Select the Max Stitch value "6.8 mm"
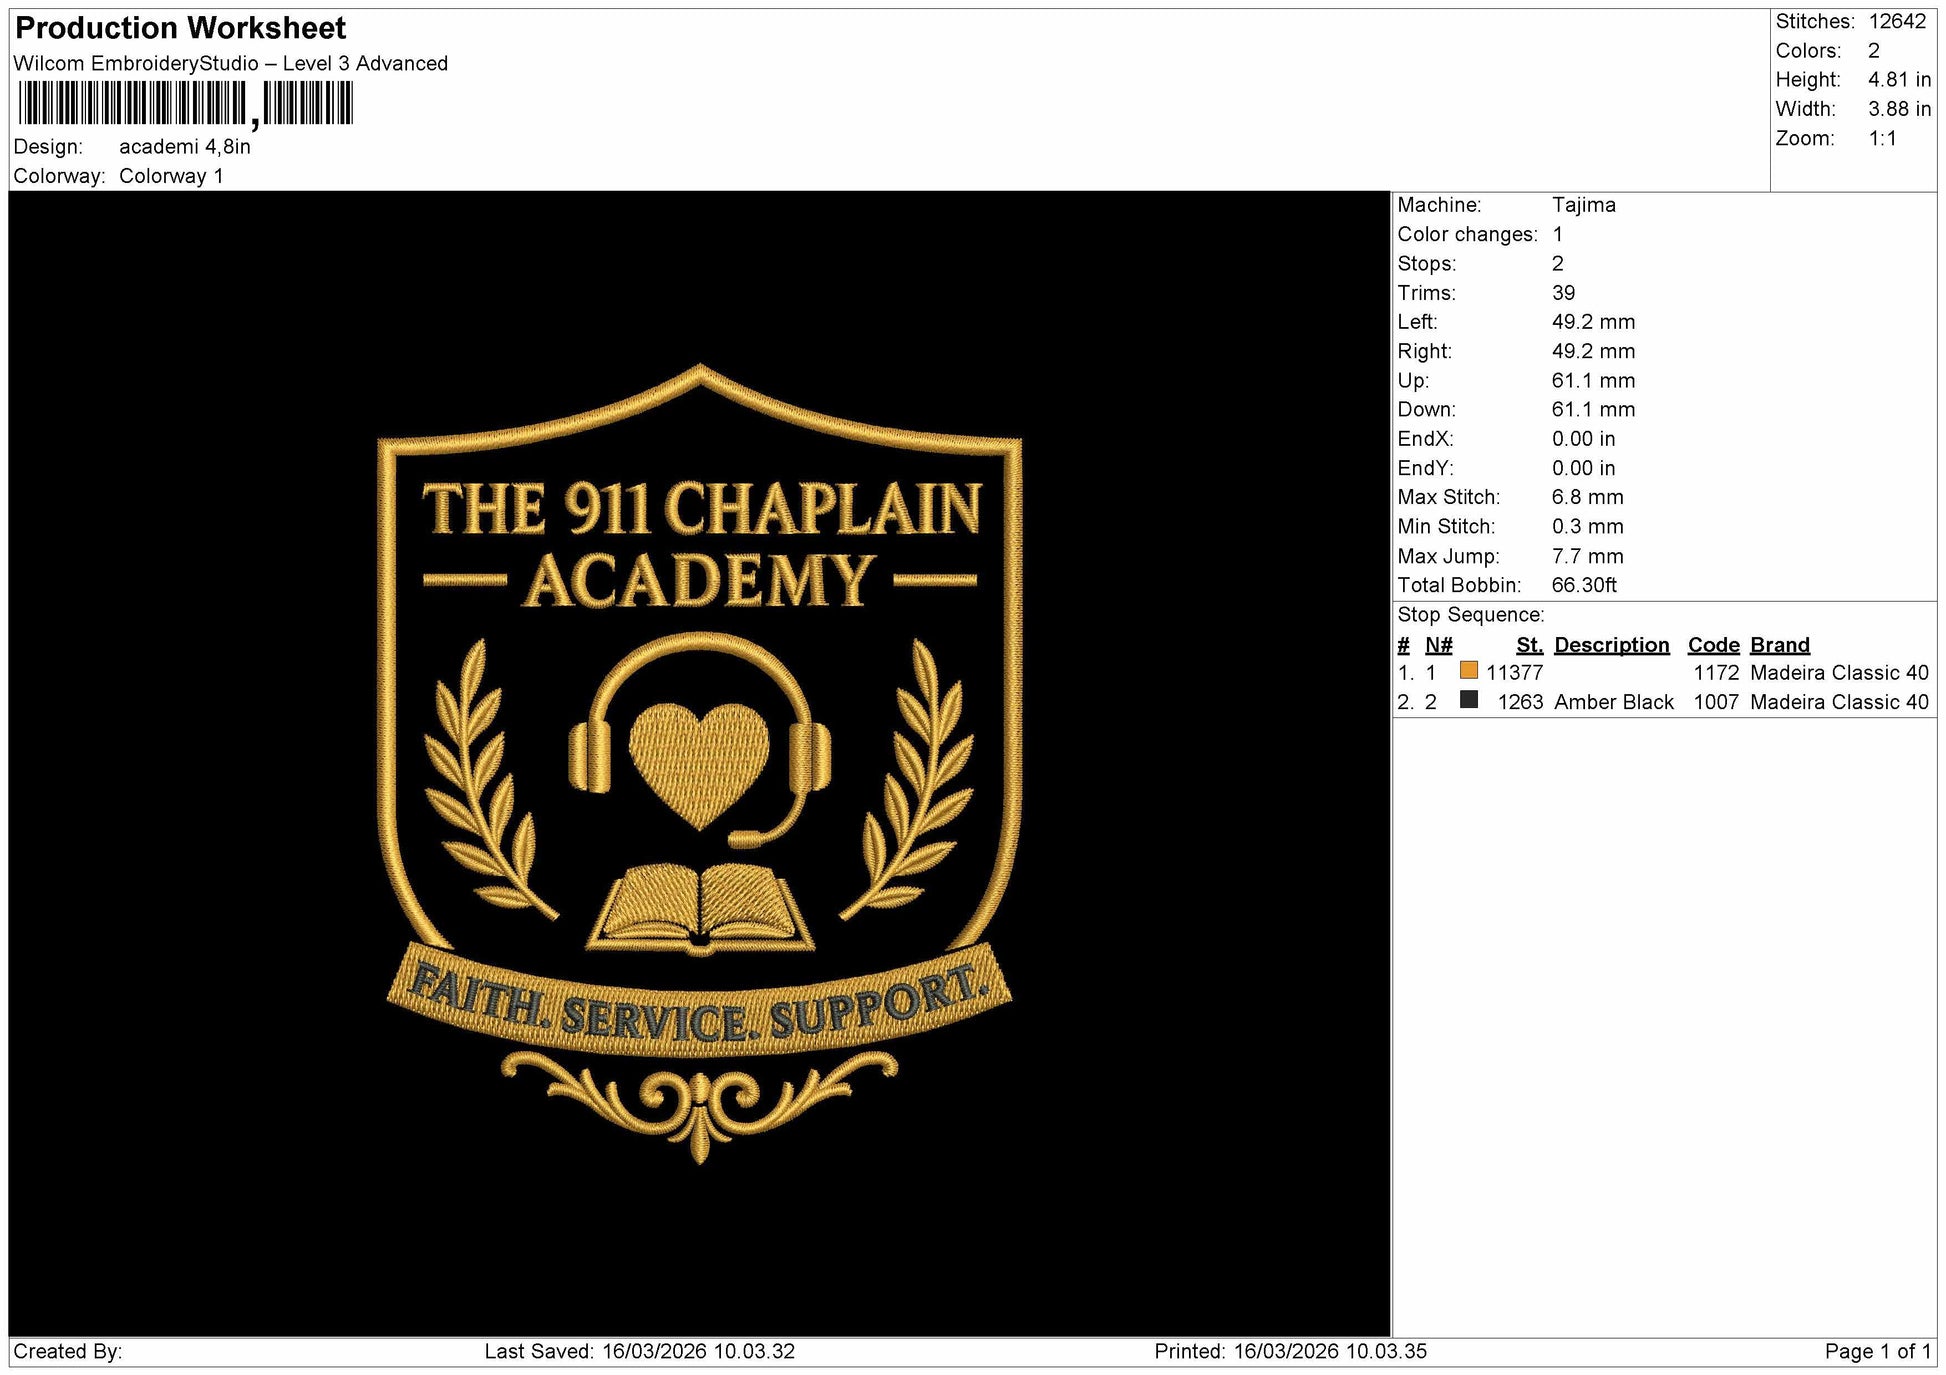1946x1375 pixels. [x=1588, y=497]
